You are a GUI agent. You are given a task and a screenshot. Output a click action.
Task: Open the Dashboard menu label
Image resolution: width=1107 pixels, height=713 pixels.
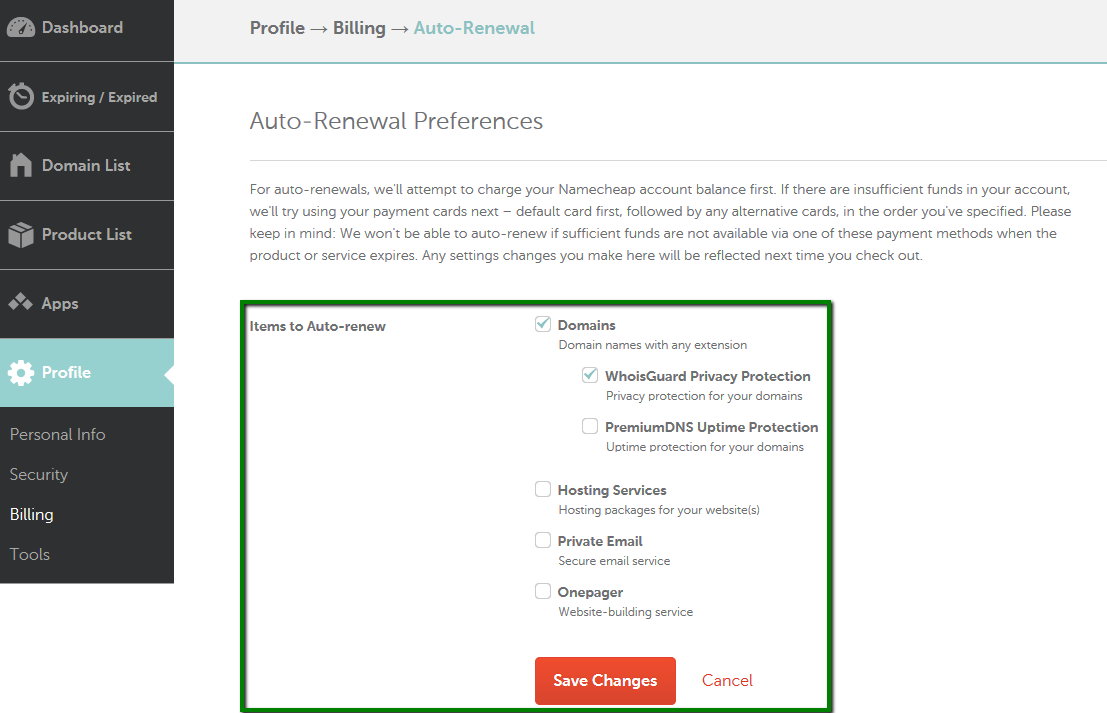pyautogui.click(x=82, y=28)
